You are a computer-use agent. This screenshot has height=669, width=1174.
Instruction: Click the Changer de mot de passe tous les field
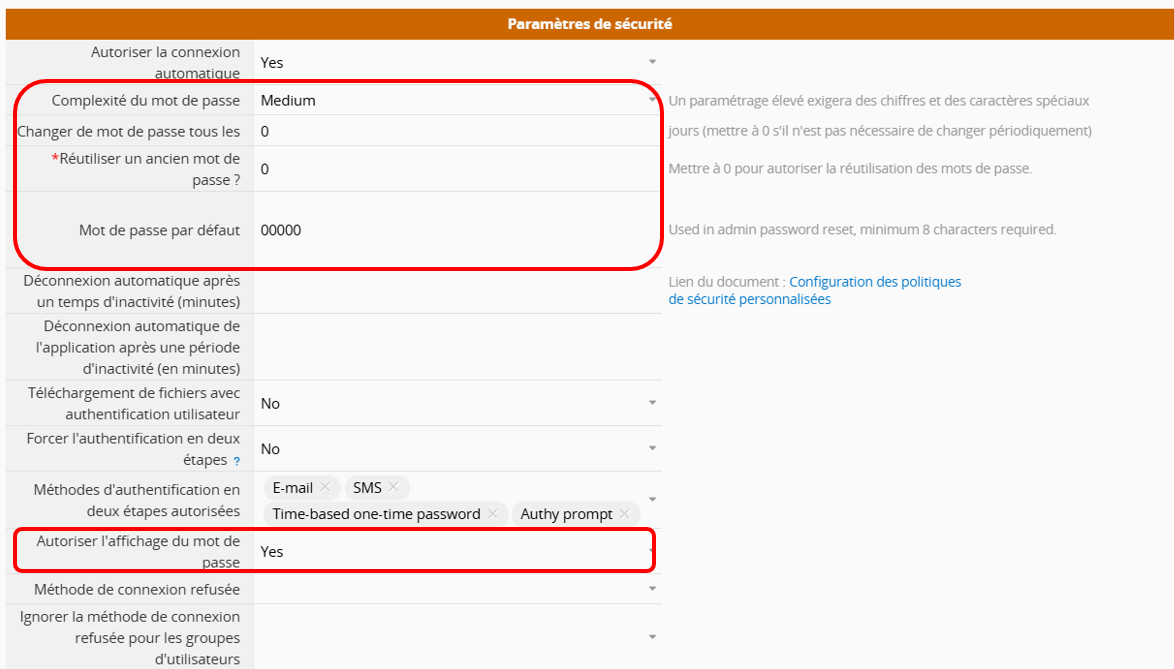click(x=457, y=131)
